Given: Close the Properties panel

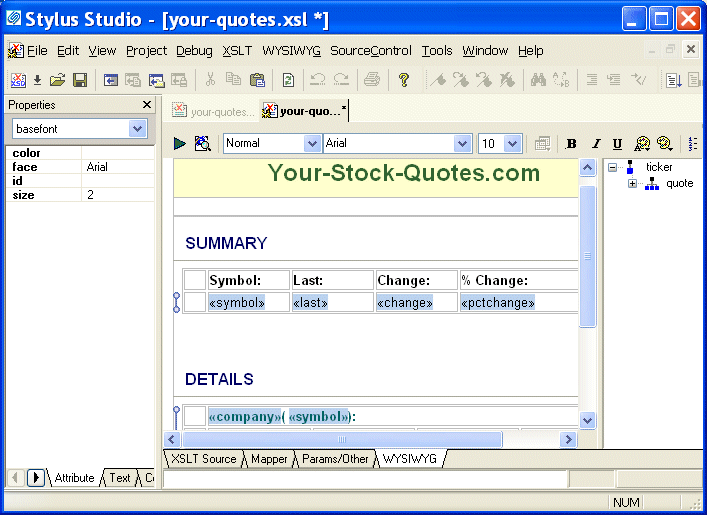Looking at the screenshot, I should [x=147, y=105].
